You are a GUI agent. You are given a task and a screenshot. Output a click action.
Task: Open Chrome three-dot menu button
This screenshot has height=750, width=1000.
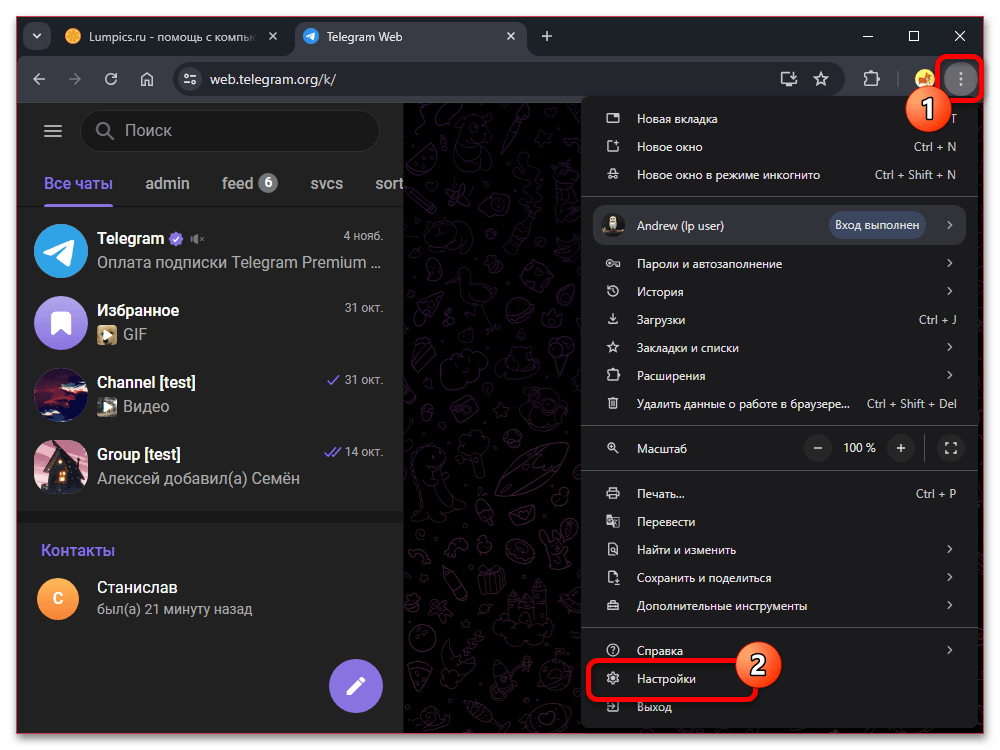[960, 79]
